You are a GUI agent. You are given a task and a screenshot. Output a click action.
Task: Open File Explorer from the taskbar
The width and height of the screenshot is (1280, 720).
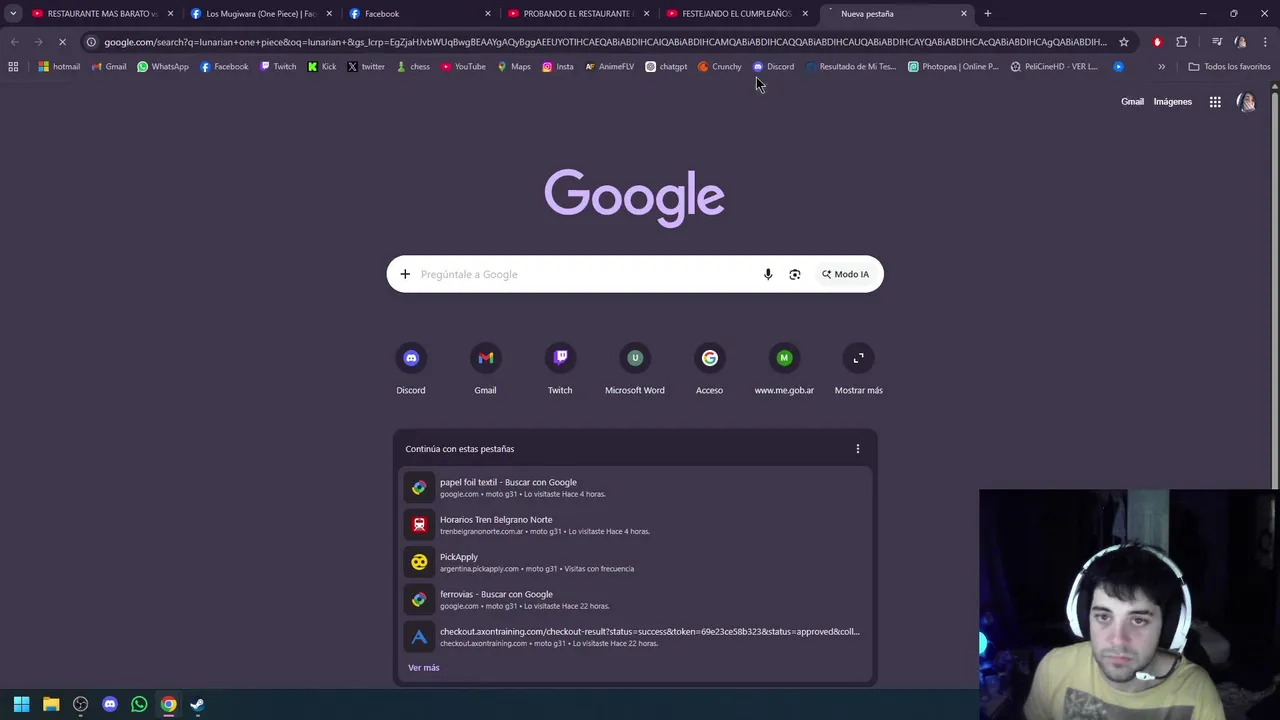(x=51, y=704)
